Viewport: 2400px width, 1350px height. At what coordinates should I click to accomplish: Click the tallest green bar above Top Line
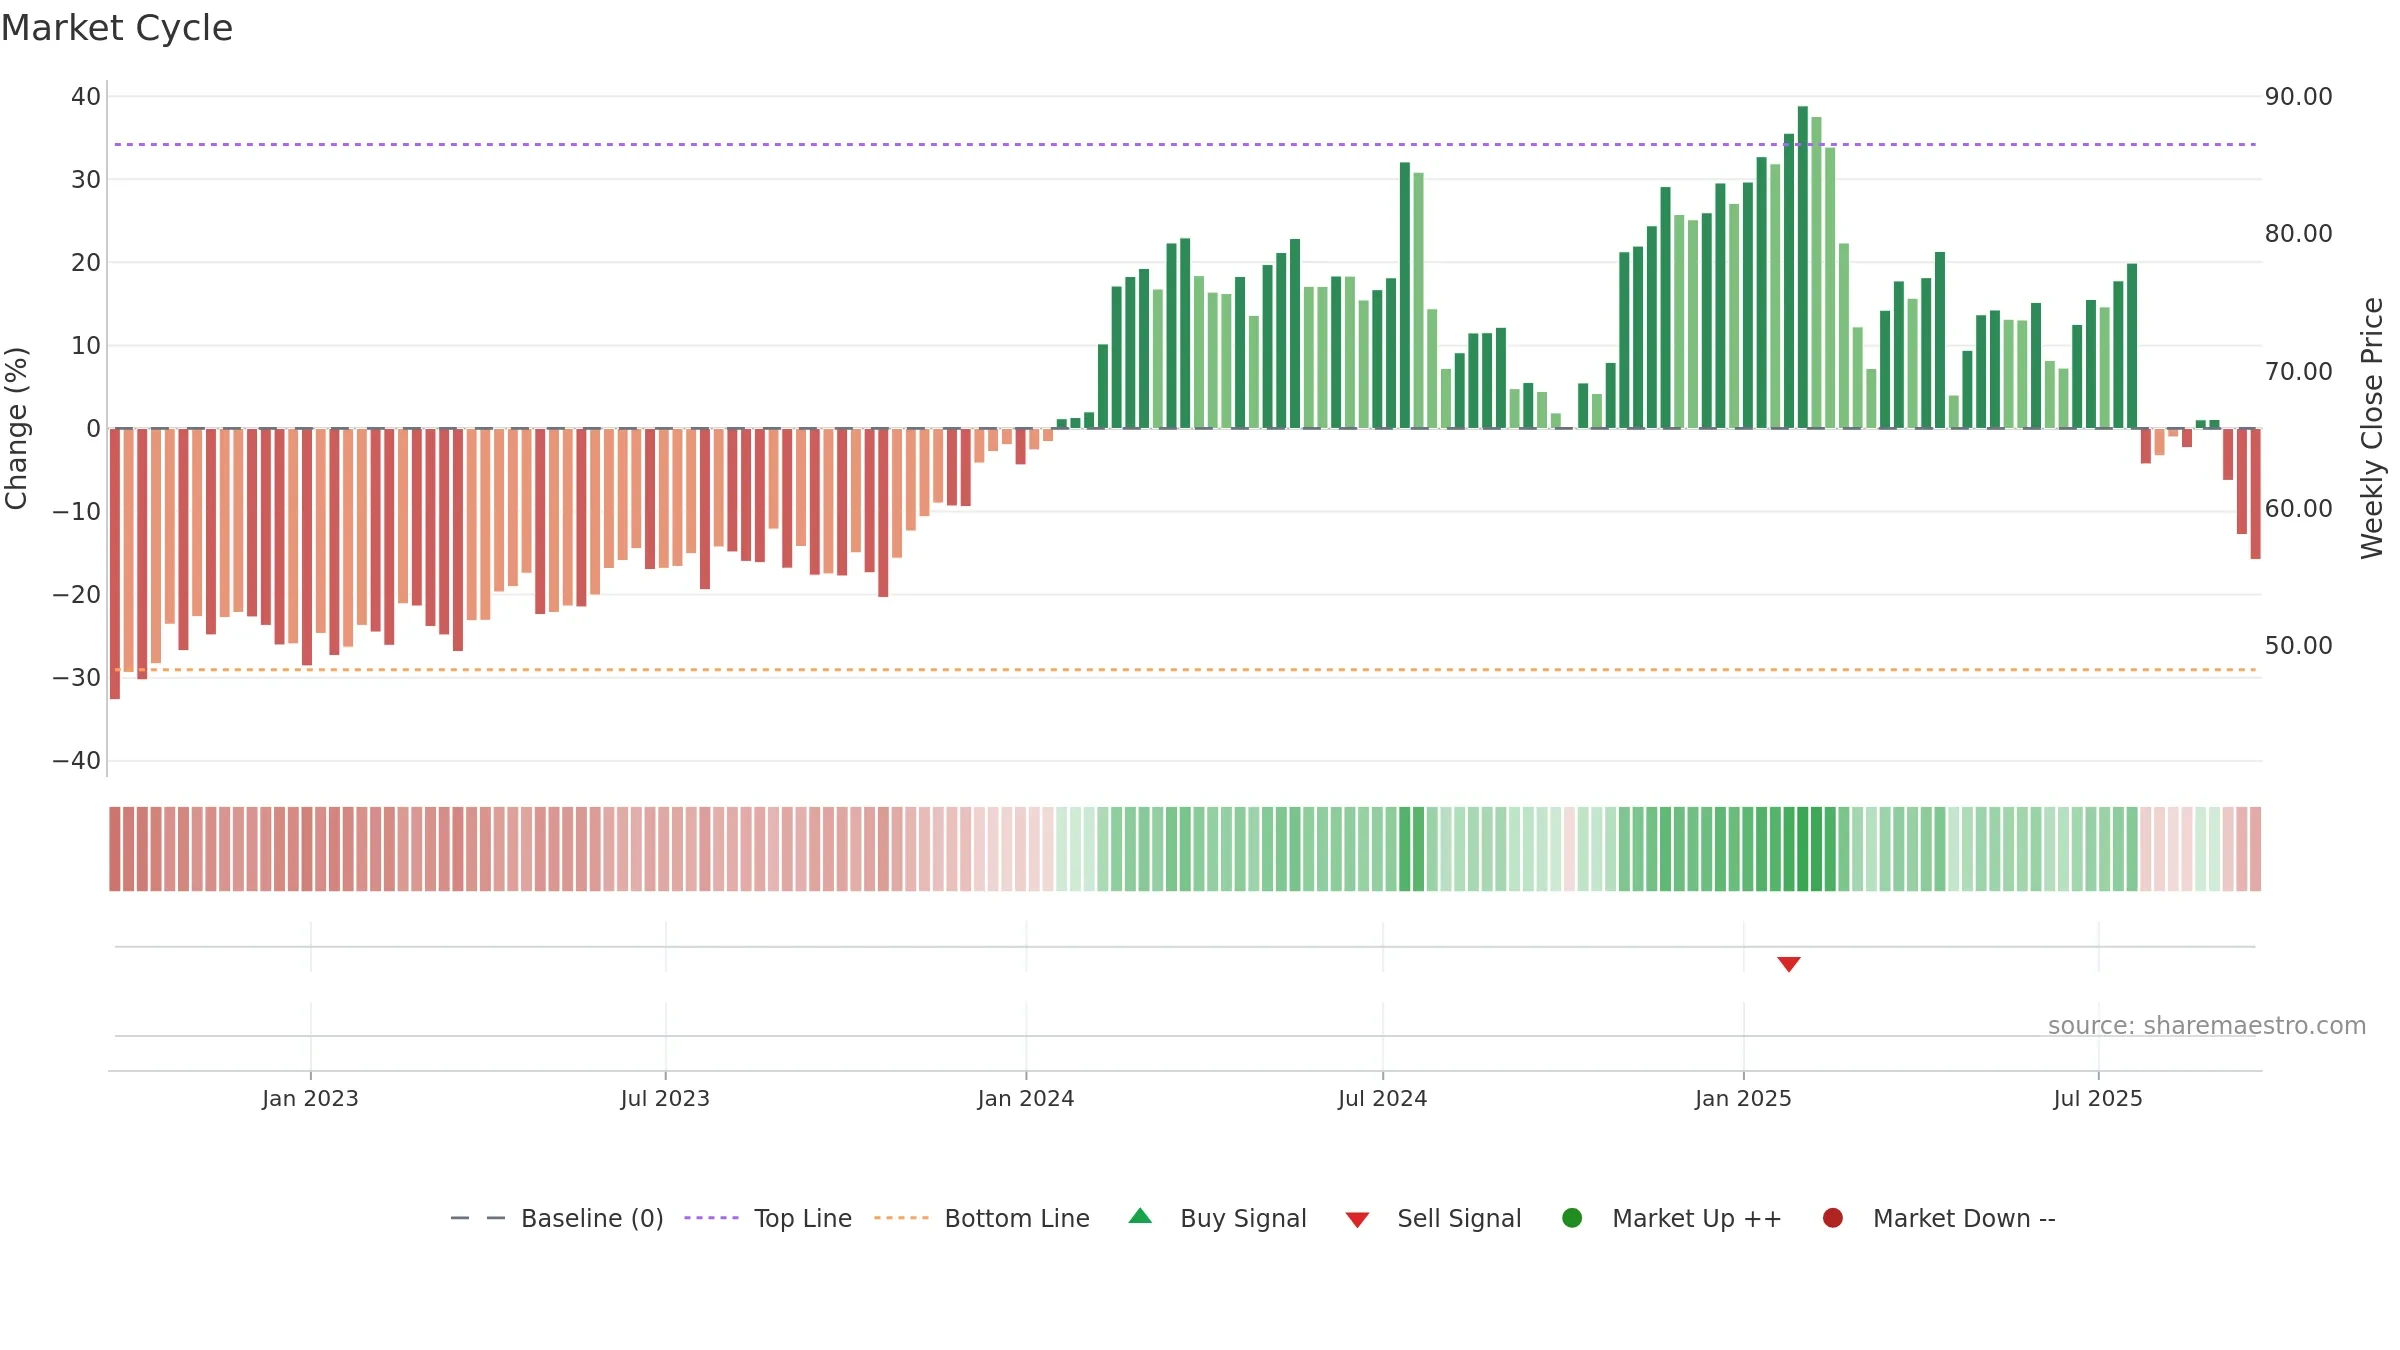click(1803, 267)
